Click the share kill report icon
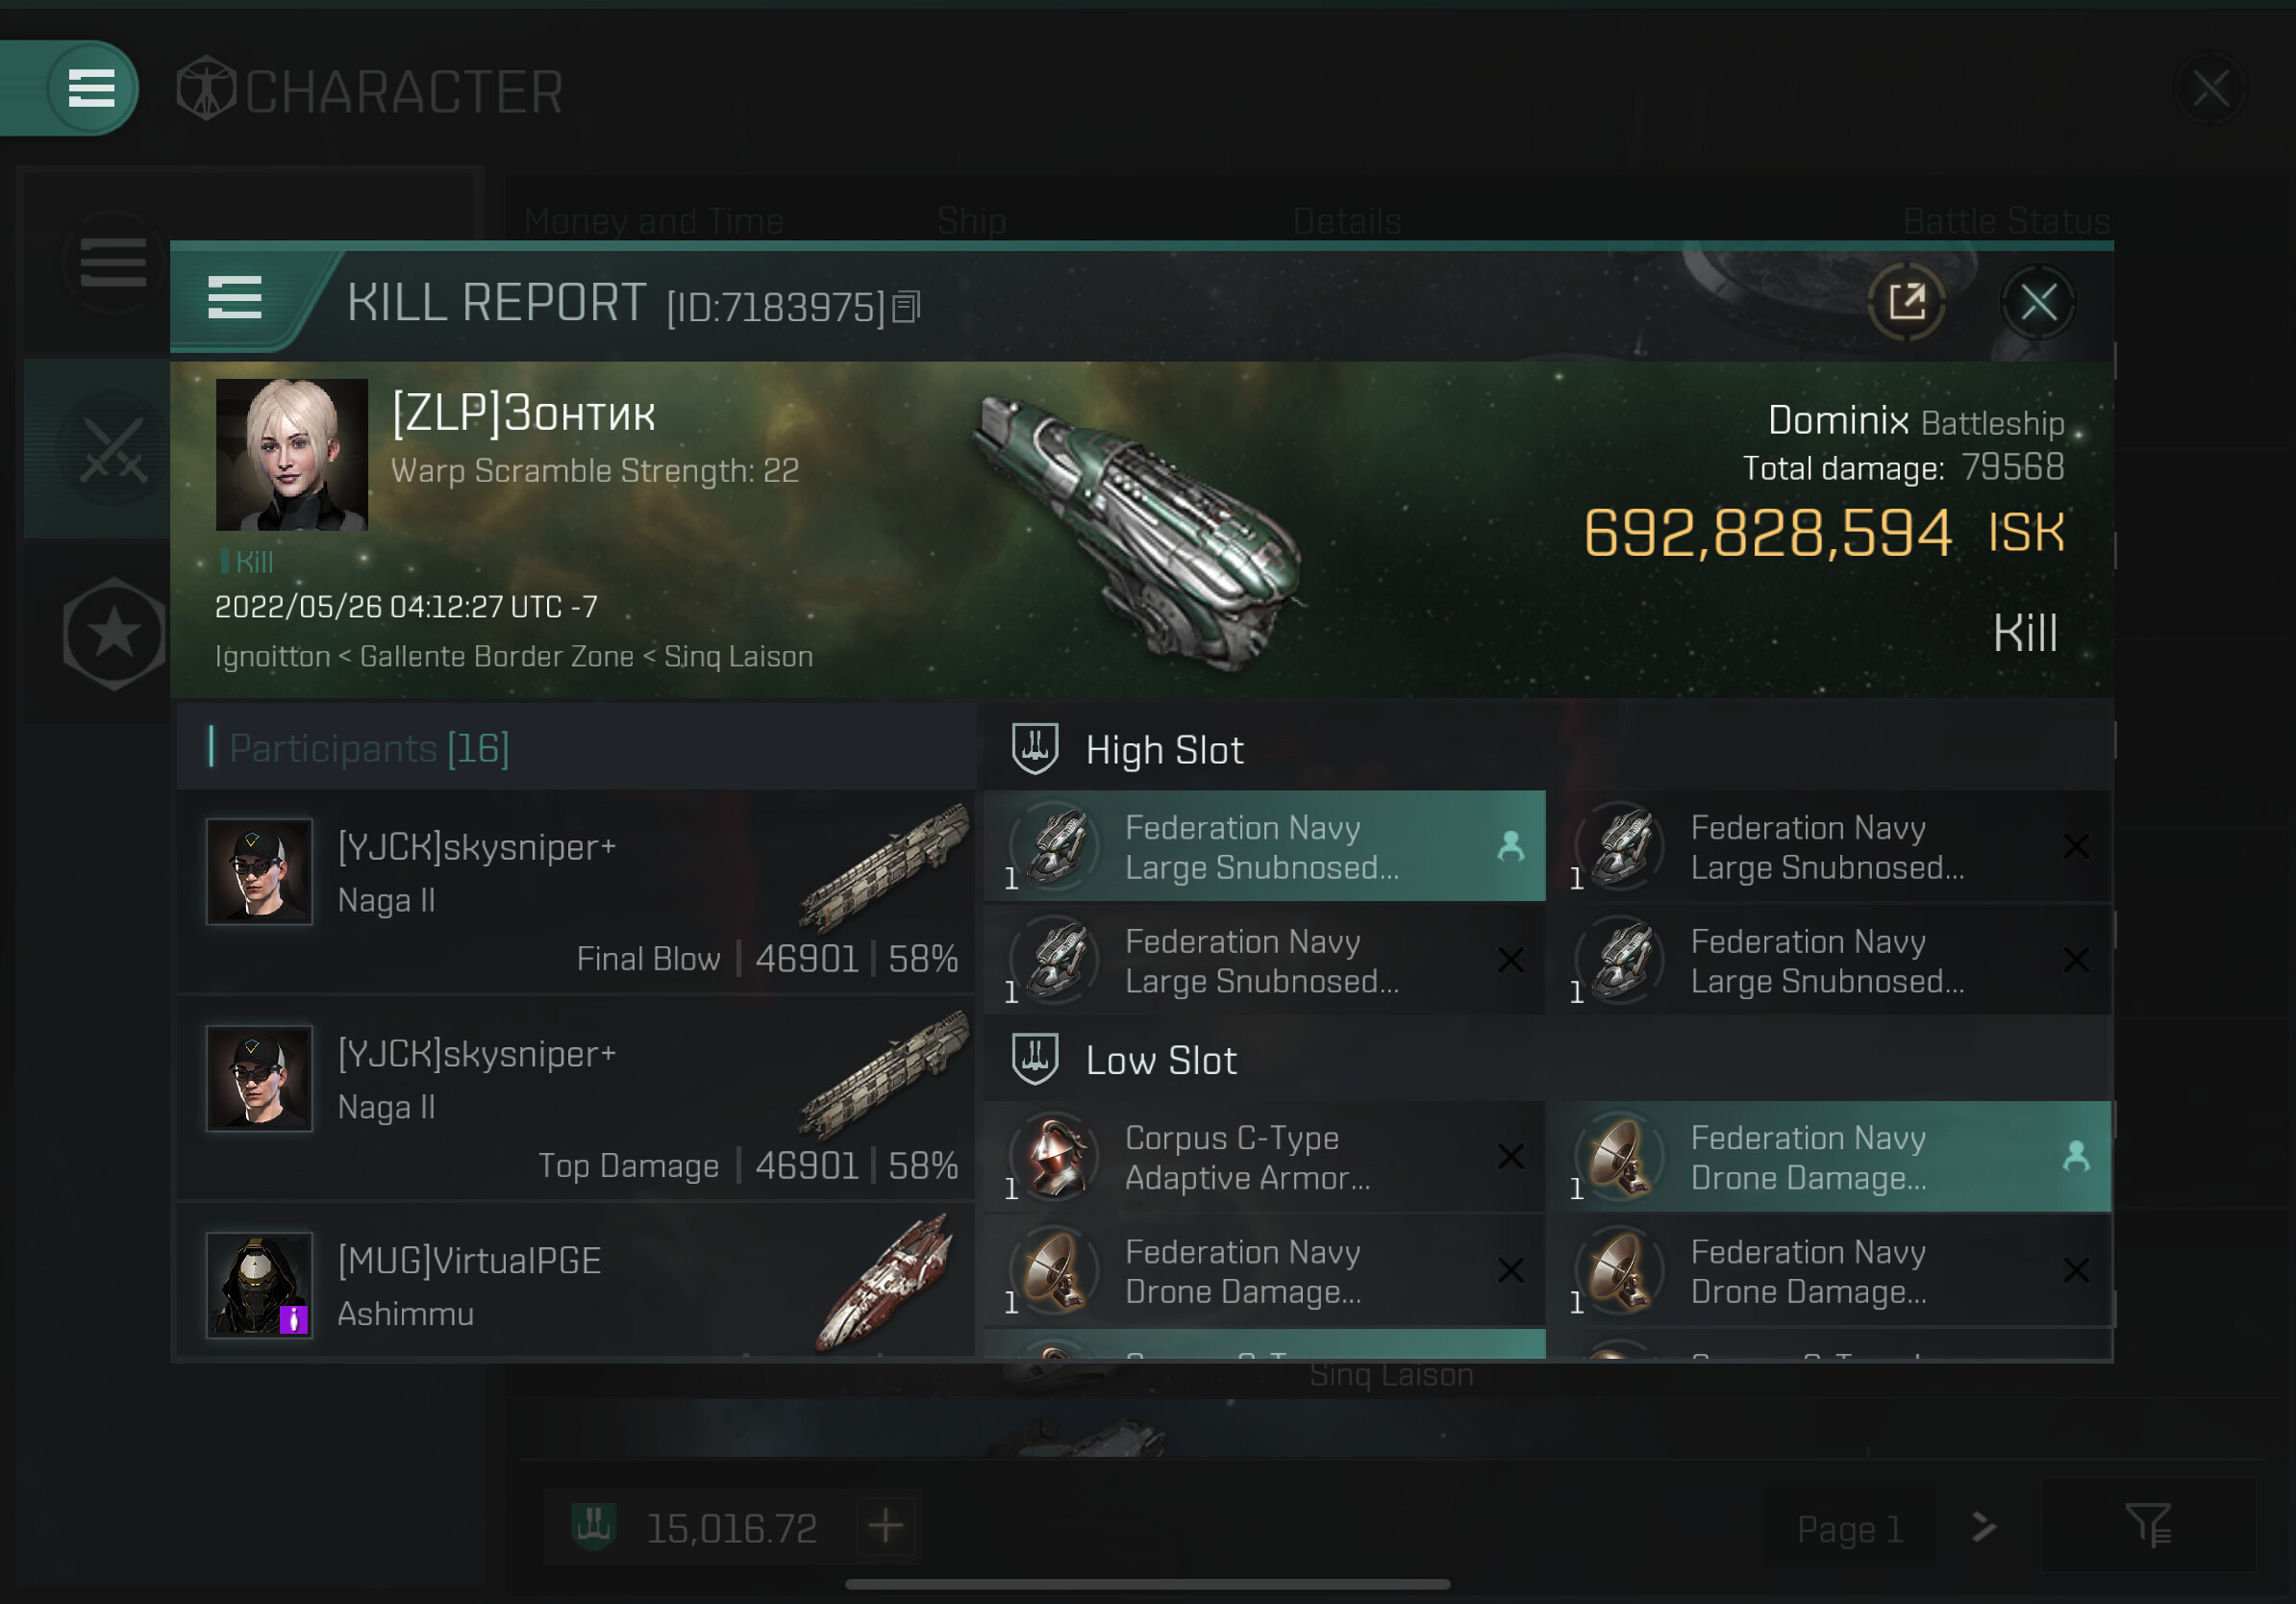2296x1604 pixels. (x=1906, y=301)
